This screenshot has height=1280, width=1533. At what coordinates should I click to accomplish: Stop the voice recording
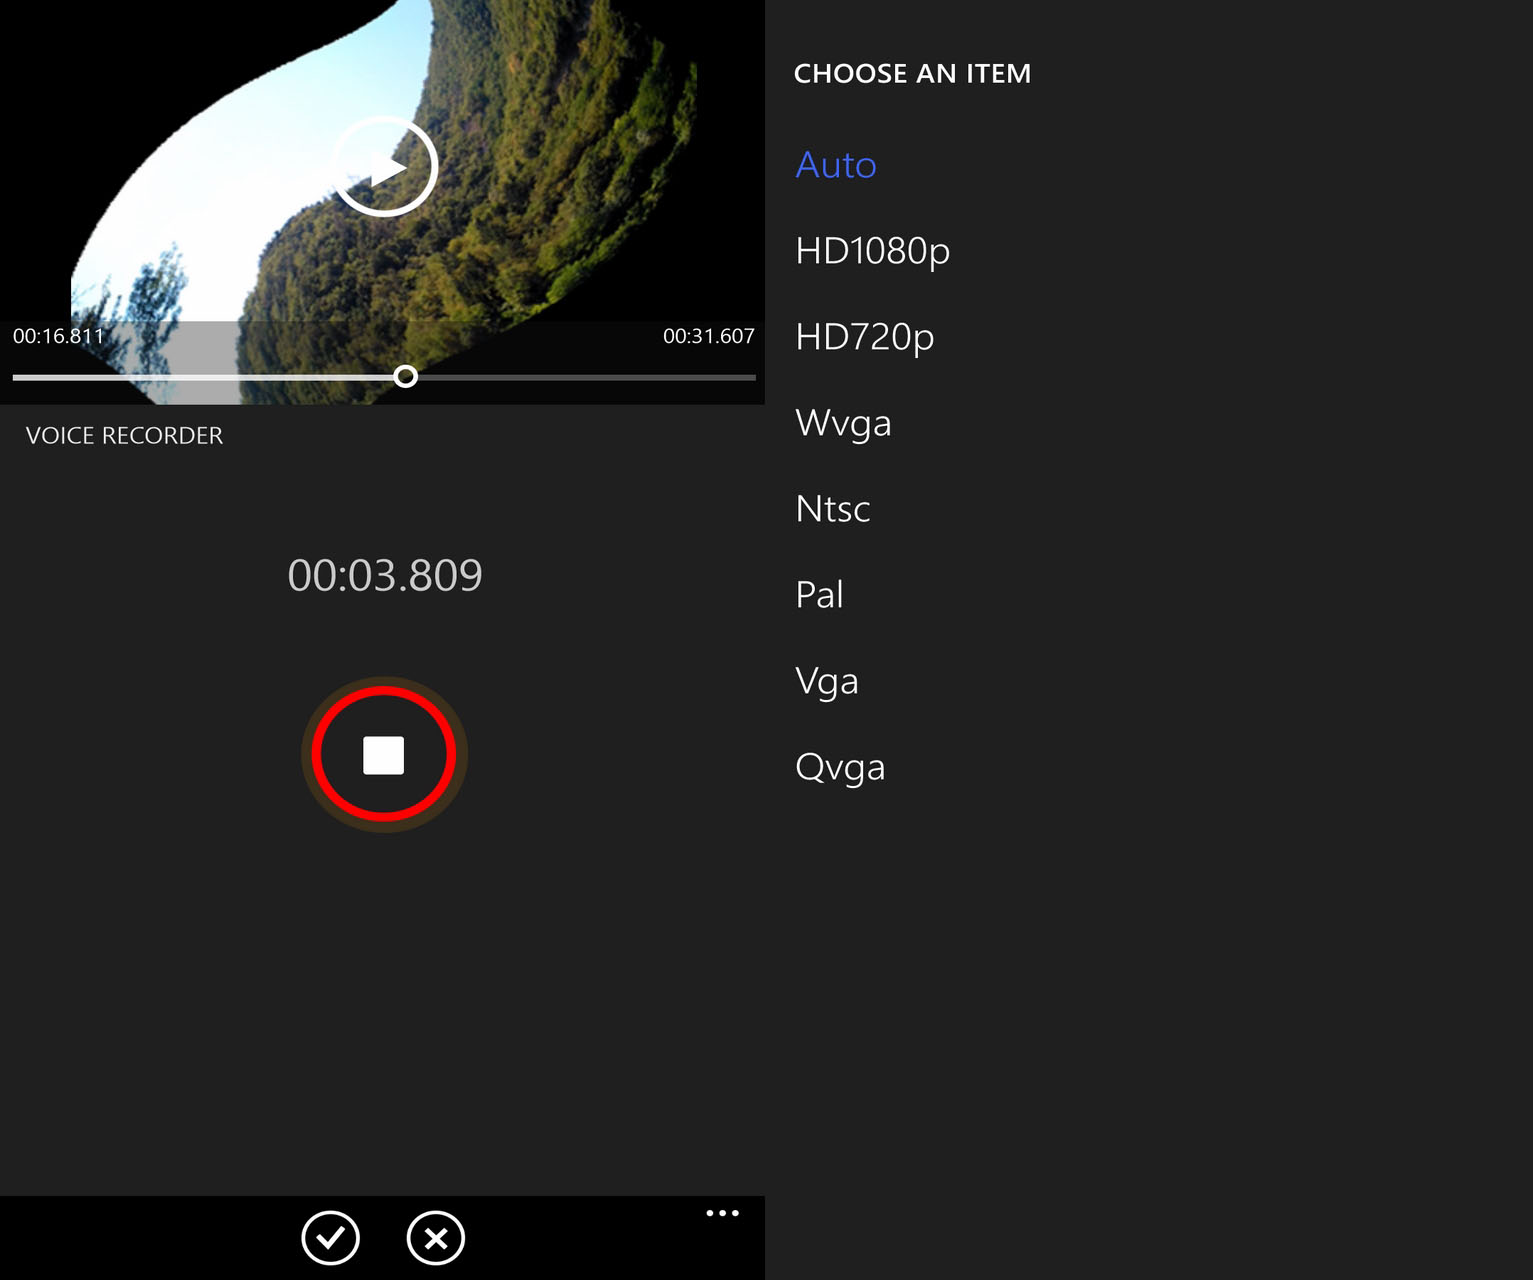[384, 755]
